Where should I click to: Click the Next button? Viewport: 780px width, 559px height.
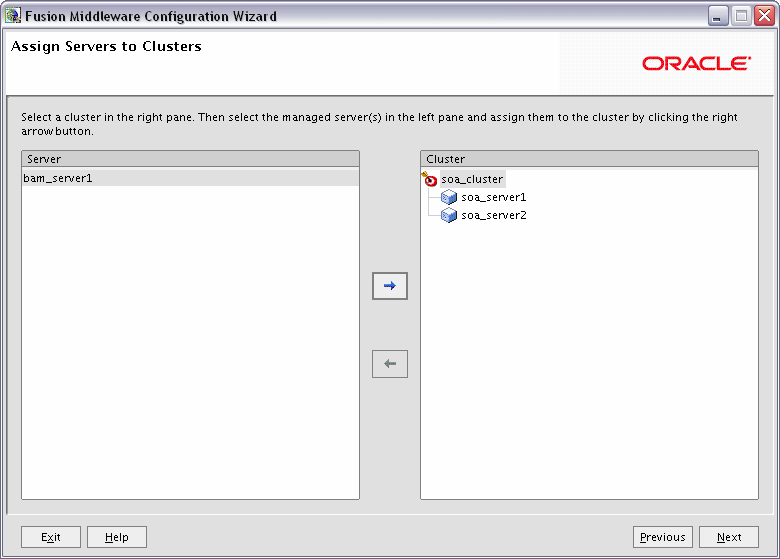point(729,537)
